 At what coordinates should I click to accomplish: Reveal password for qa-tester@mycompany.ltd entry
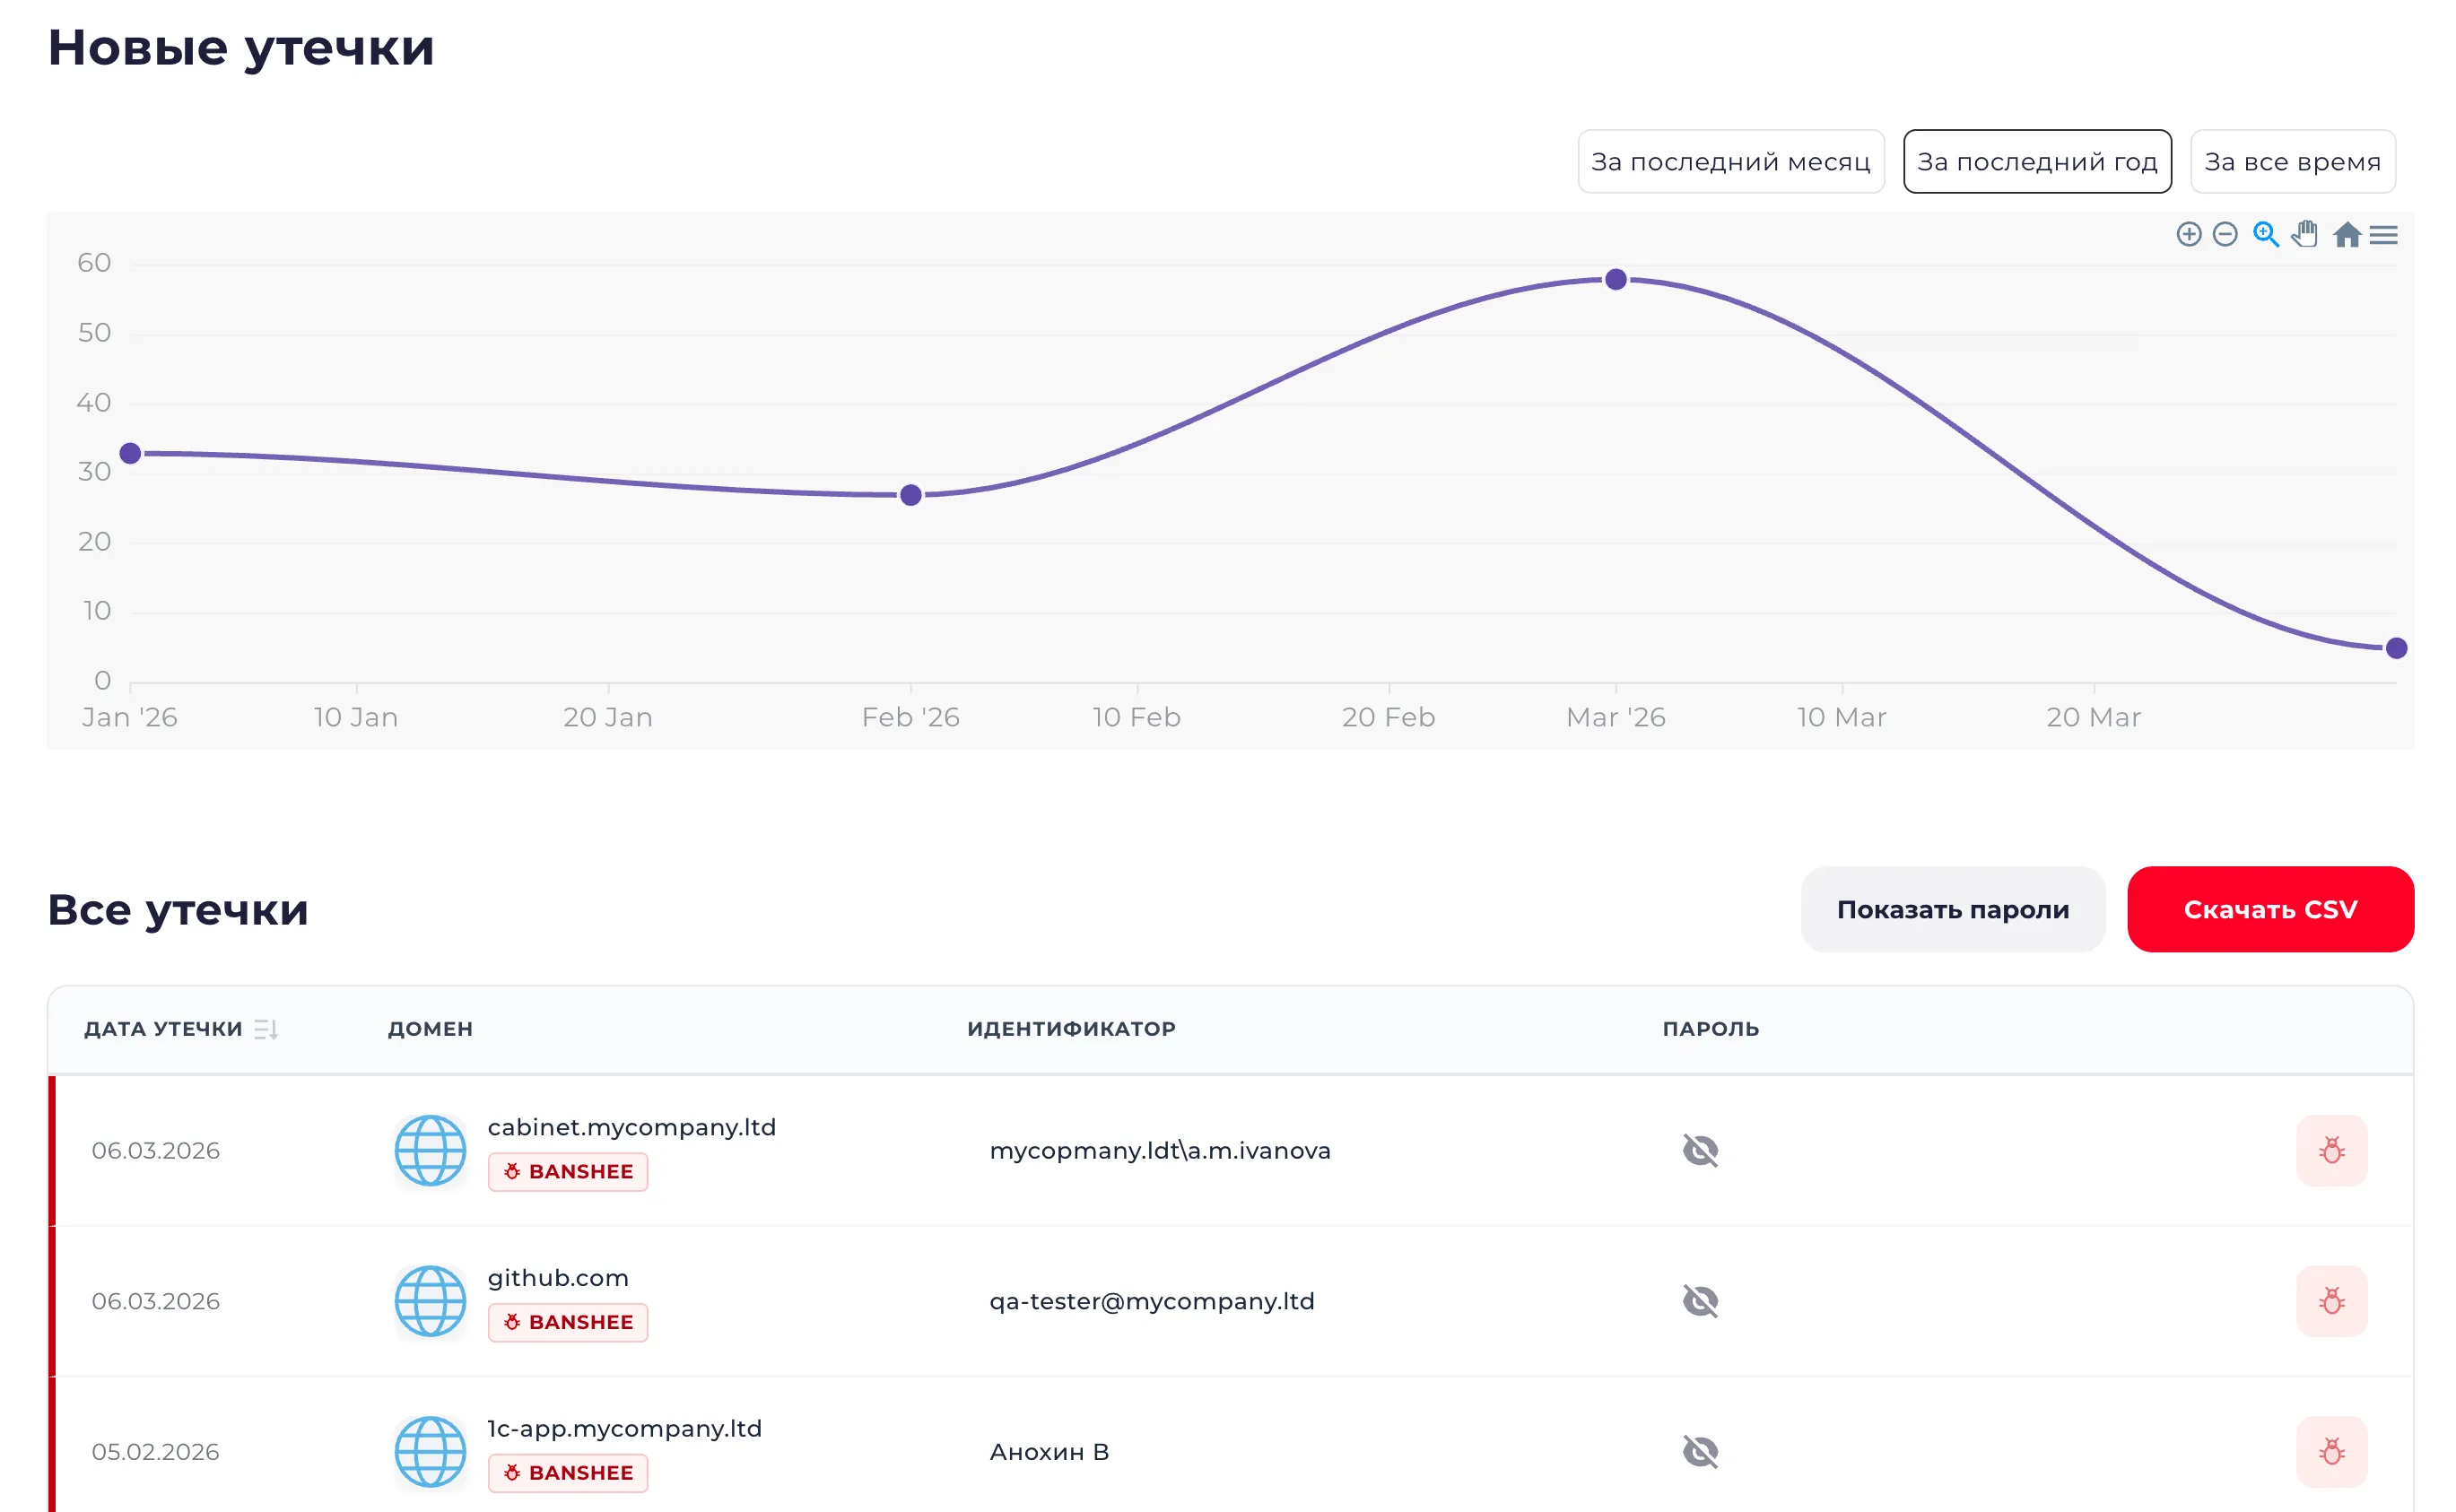(1700, 1301)
